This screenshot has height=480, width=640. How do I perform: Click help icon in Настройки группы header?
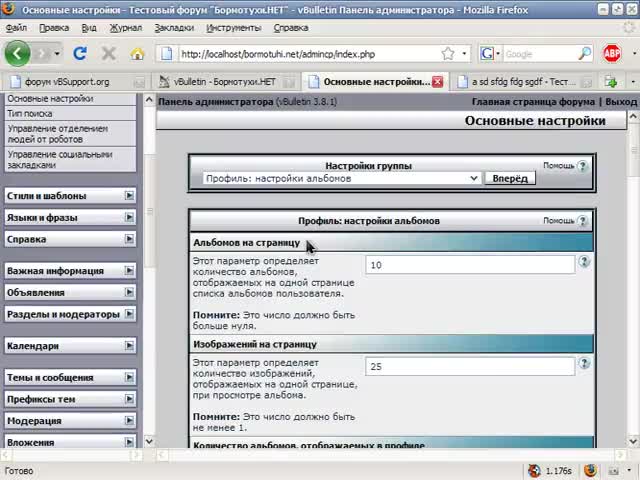click(583, 166)
